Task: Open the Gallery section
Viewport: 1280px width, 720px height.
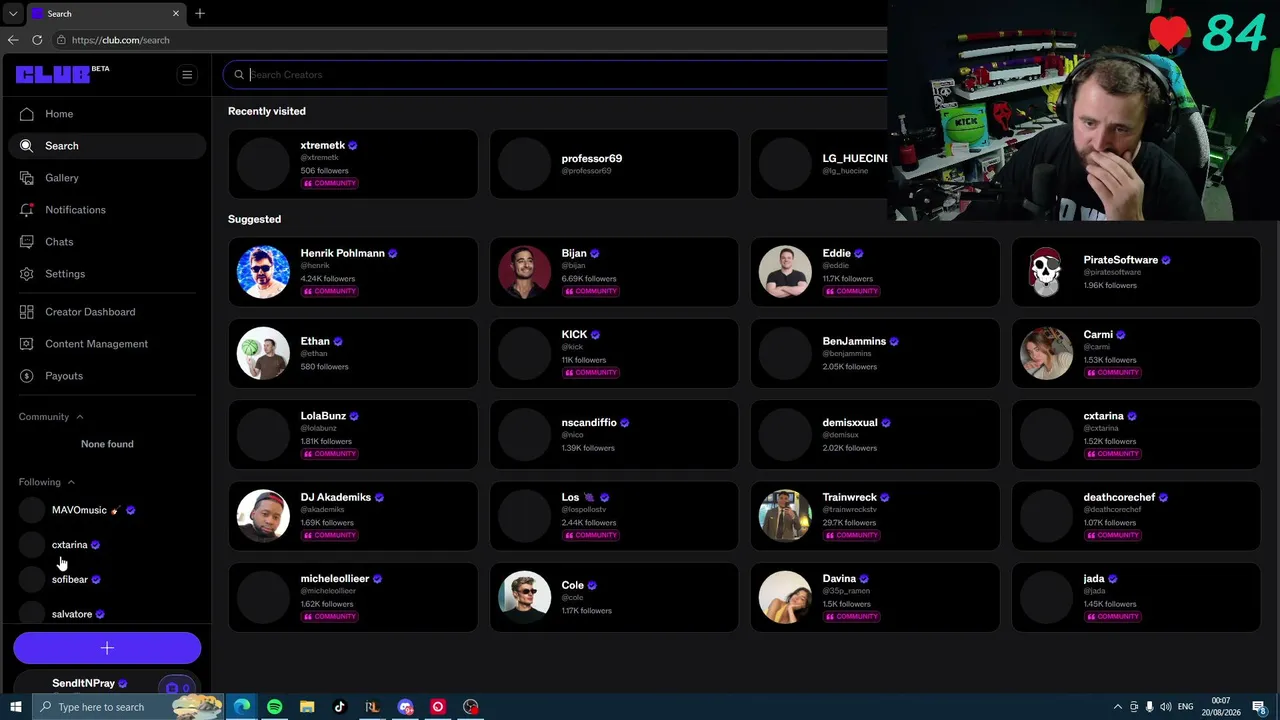Action: 107,178
